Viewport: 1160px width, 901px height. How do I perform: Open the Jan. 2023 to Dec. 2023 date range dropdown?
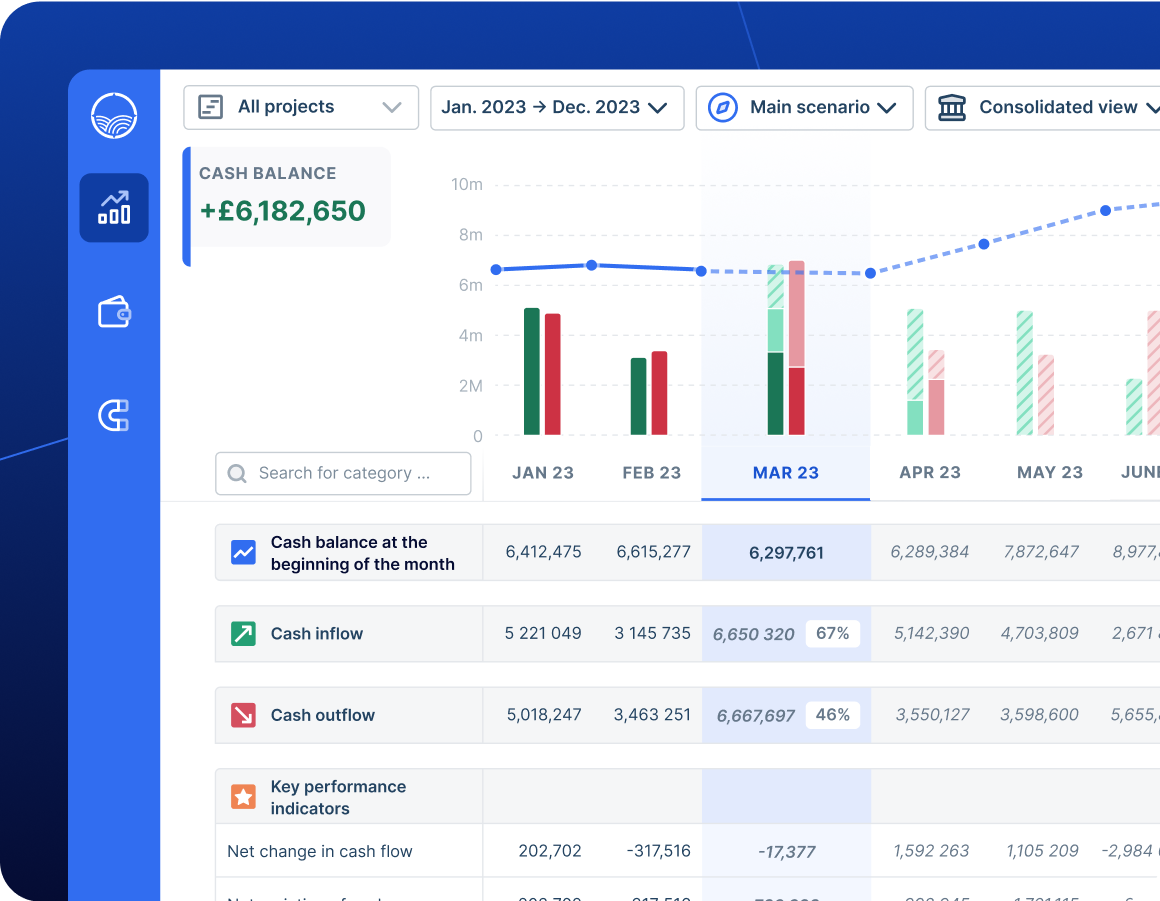(557, 107)
